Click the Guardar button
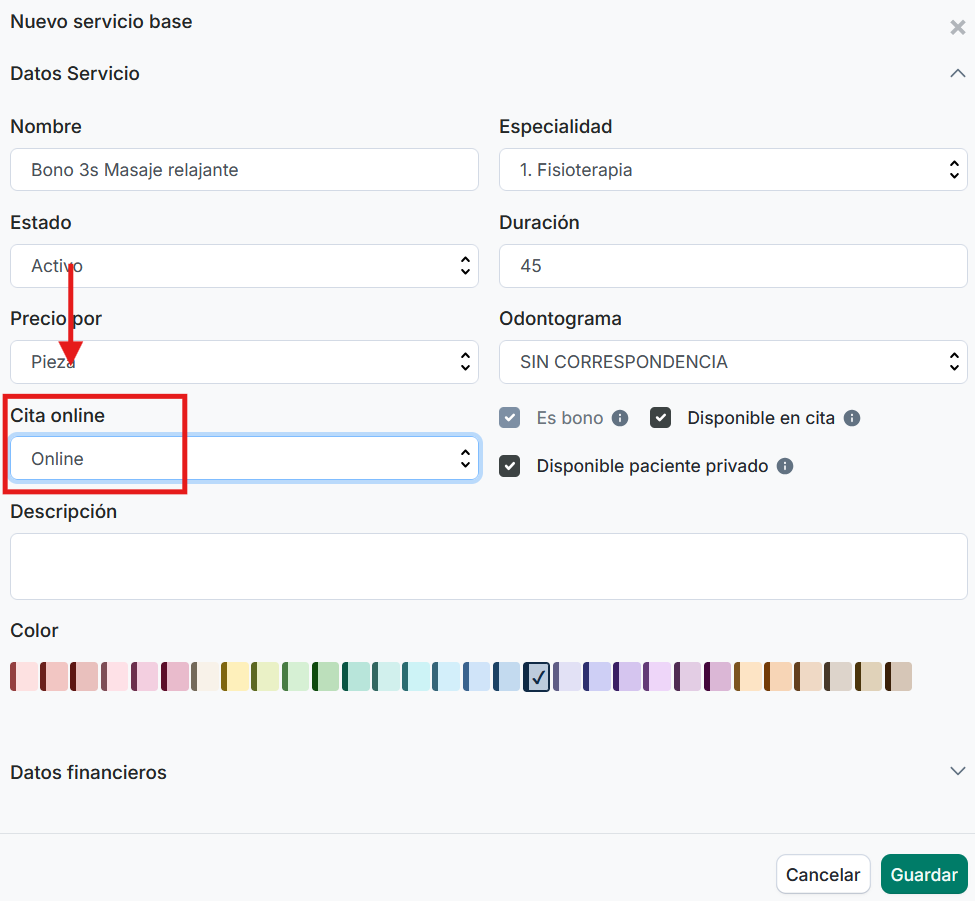The height and width of the screenshot is (901, 975). [x=923, y=874]
